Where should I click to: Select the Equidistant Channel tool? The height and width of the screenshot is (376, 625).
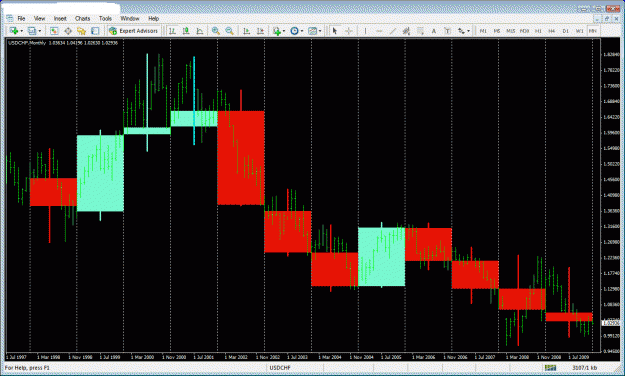[x=406, y=31]
